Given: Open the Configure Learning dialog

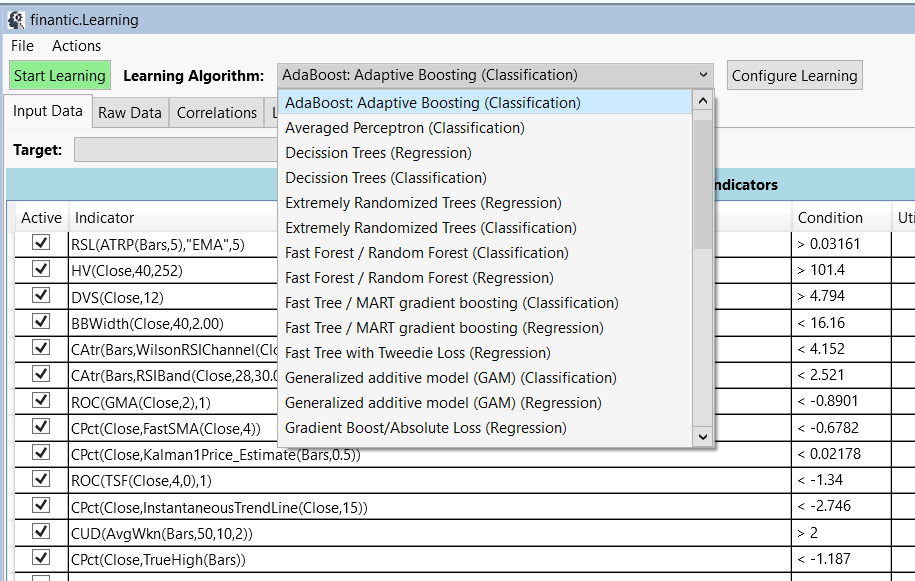Looking at the screenshot, I should 794,76.
